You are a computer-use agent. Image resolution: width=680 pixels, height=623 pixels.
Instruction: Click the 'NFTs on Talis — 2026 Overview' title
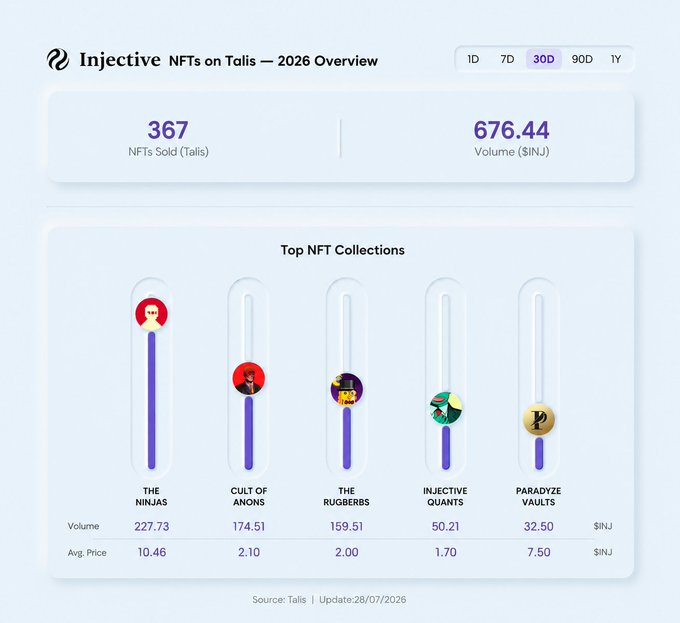coord(273,61)
